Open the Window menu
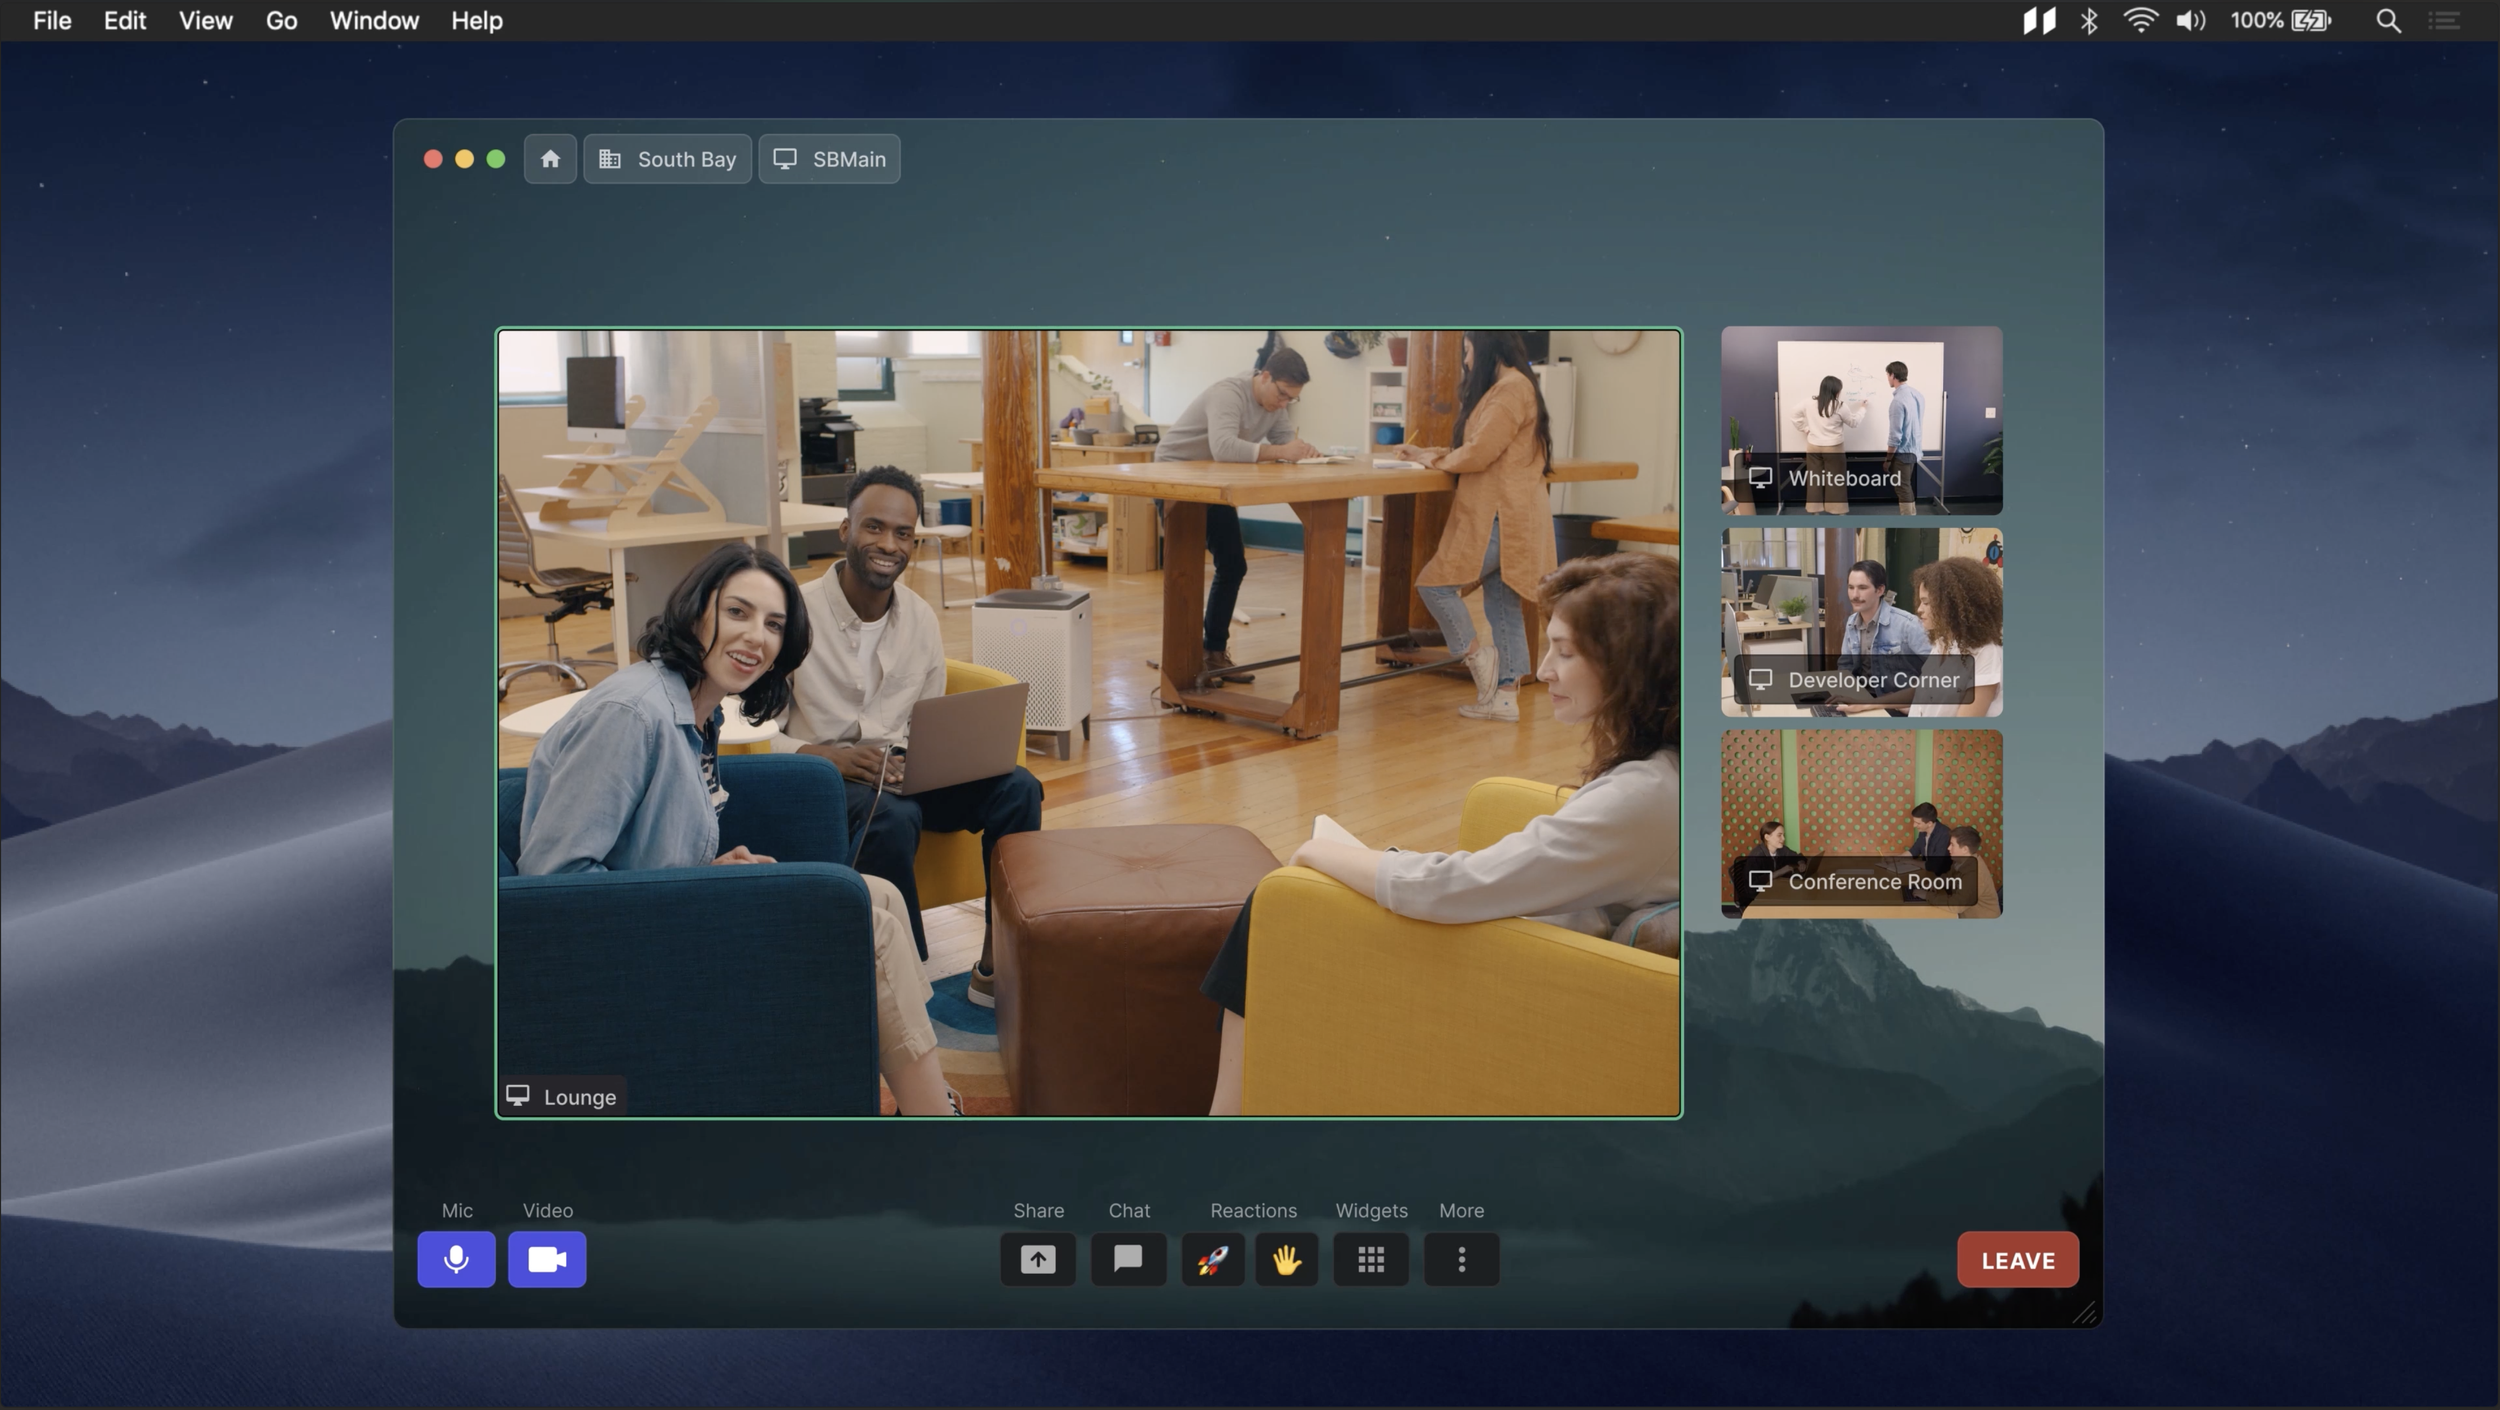The width and height of the screenshot is (2500, 1410). tap(374, 21)
